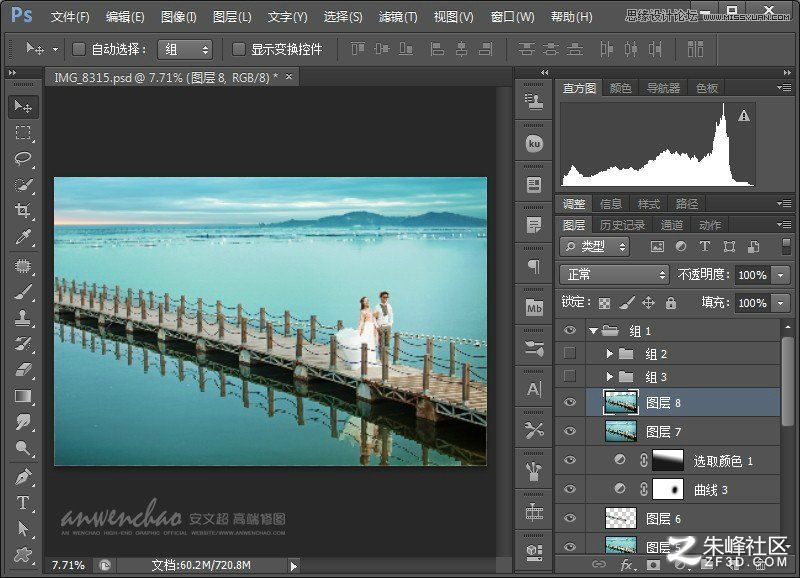Enable the 显示变换控件 checkbox

tap(239, 49)
